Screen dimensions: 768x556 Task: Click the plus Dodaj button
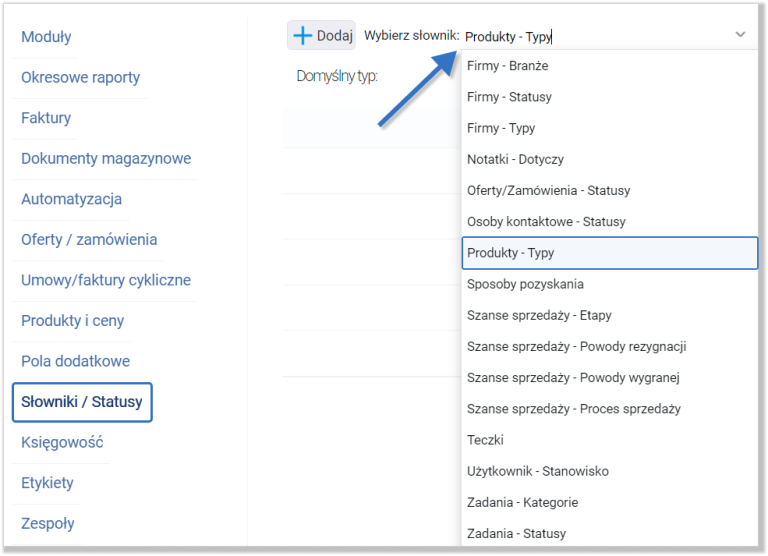tap(322, 35)
